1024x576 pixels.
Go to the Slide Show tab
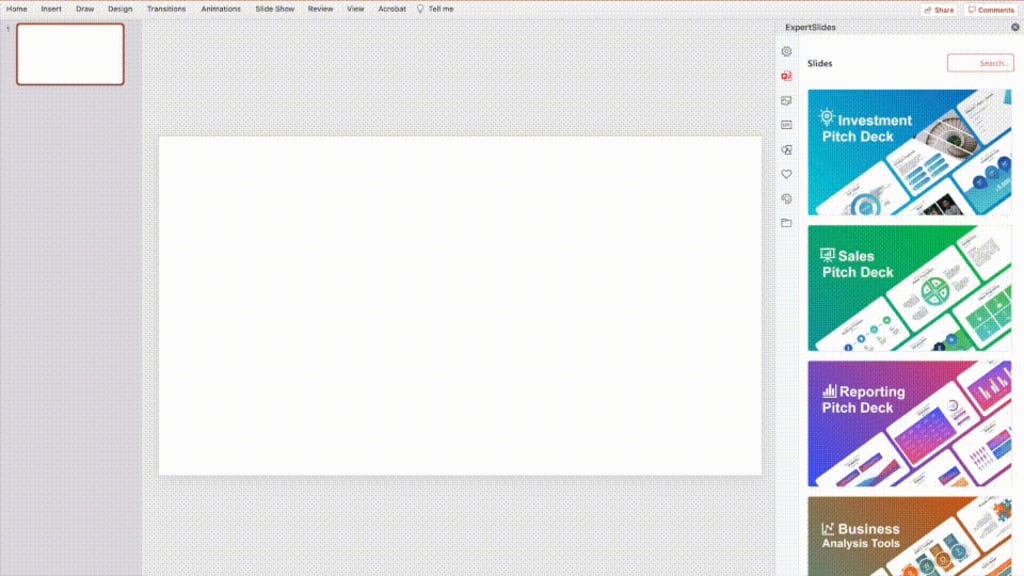click(274, 9)
